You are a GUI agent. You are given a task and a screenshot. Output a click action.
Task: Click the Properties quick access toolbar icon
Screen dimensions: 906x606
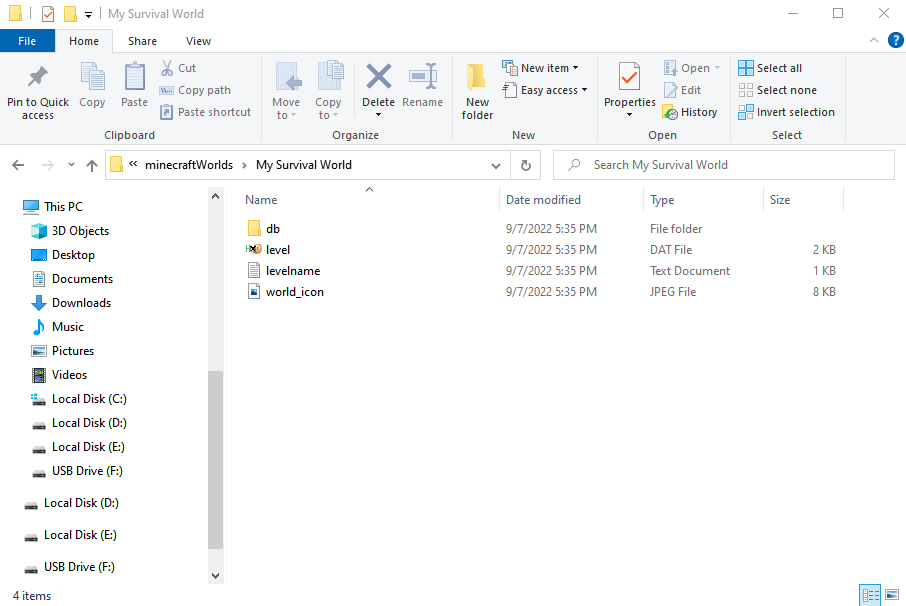48,14
